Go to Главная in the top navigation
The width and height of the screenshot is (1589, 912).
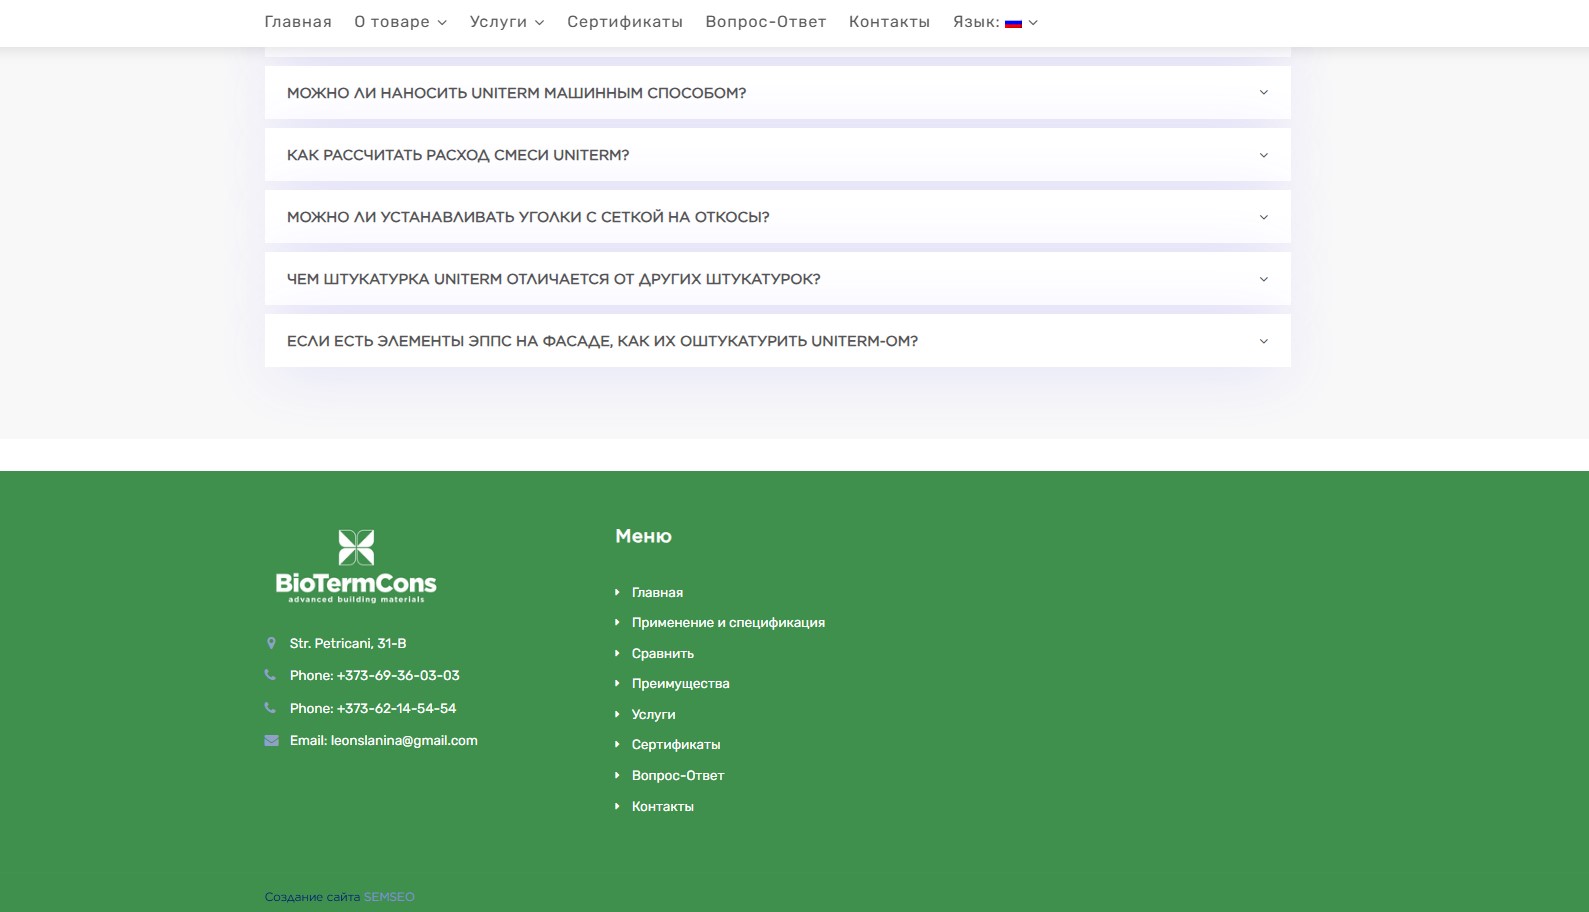(298, 22)
